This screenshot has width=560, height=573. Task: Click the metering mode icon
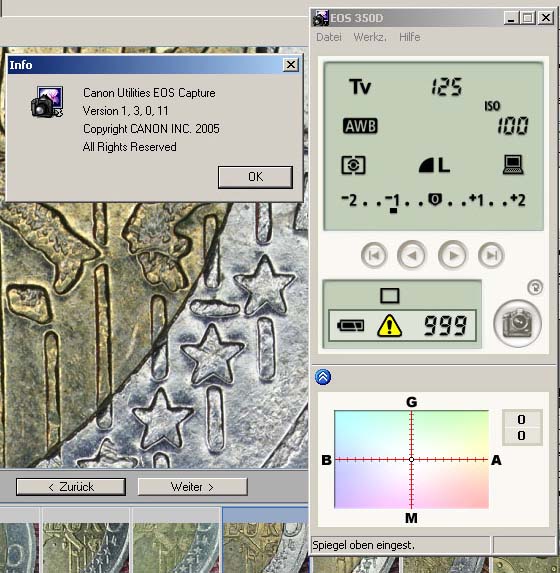[x=353, y=165]
